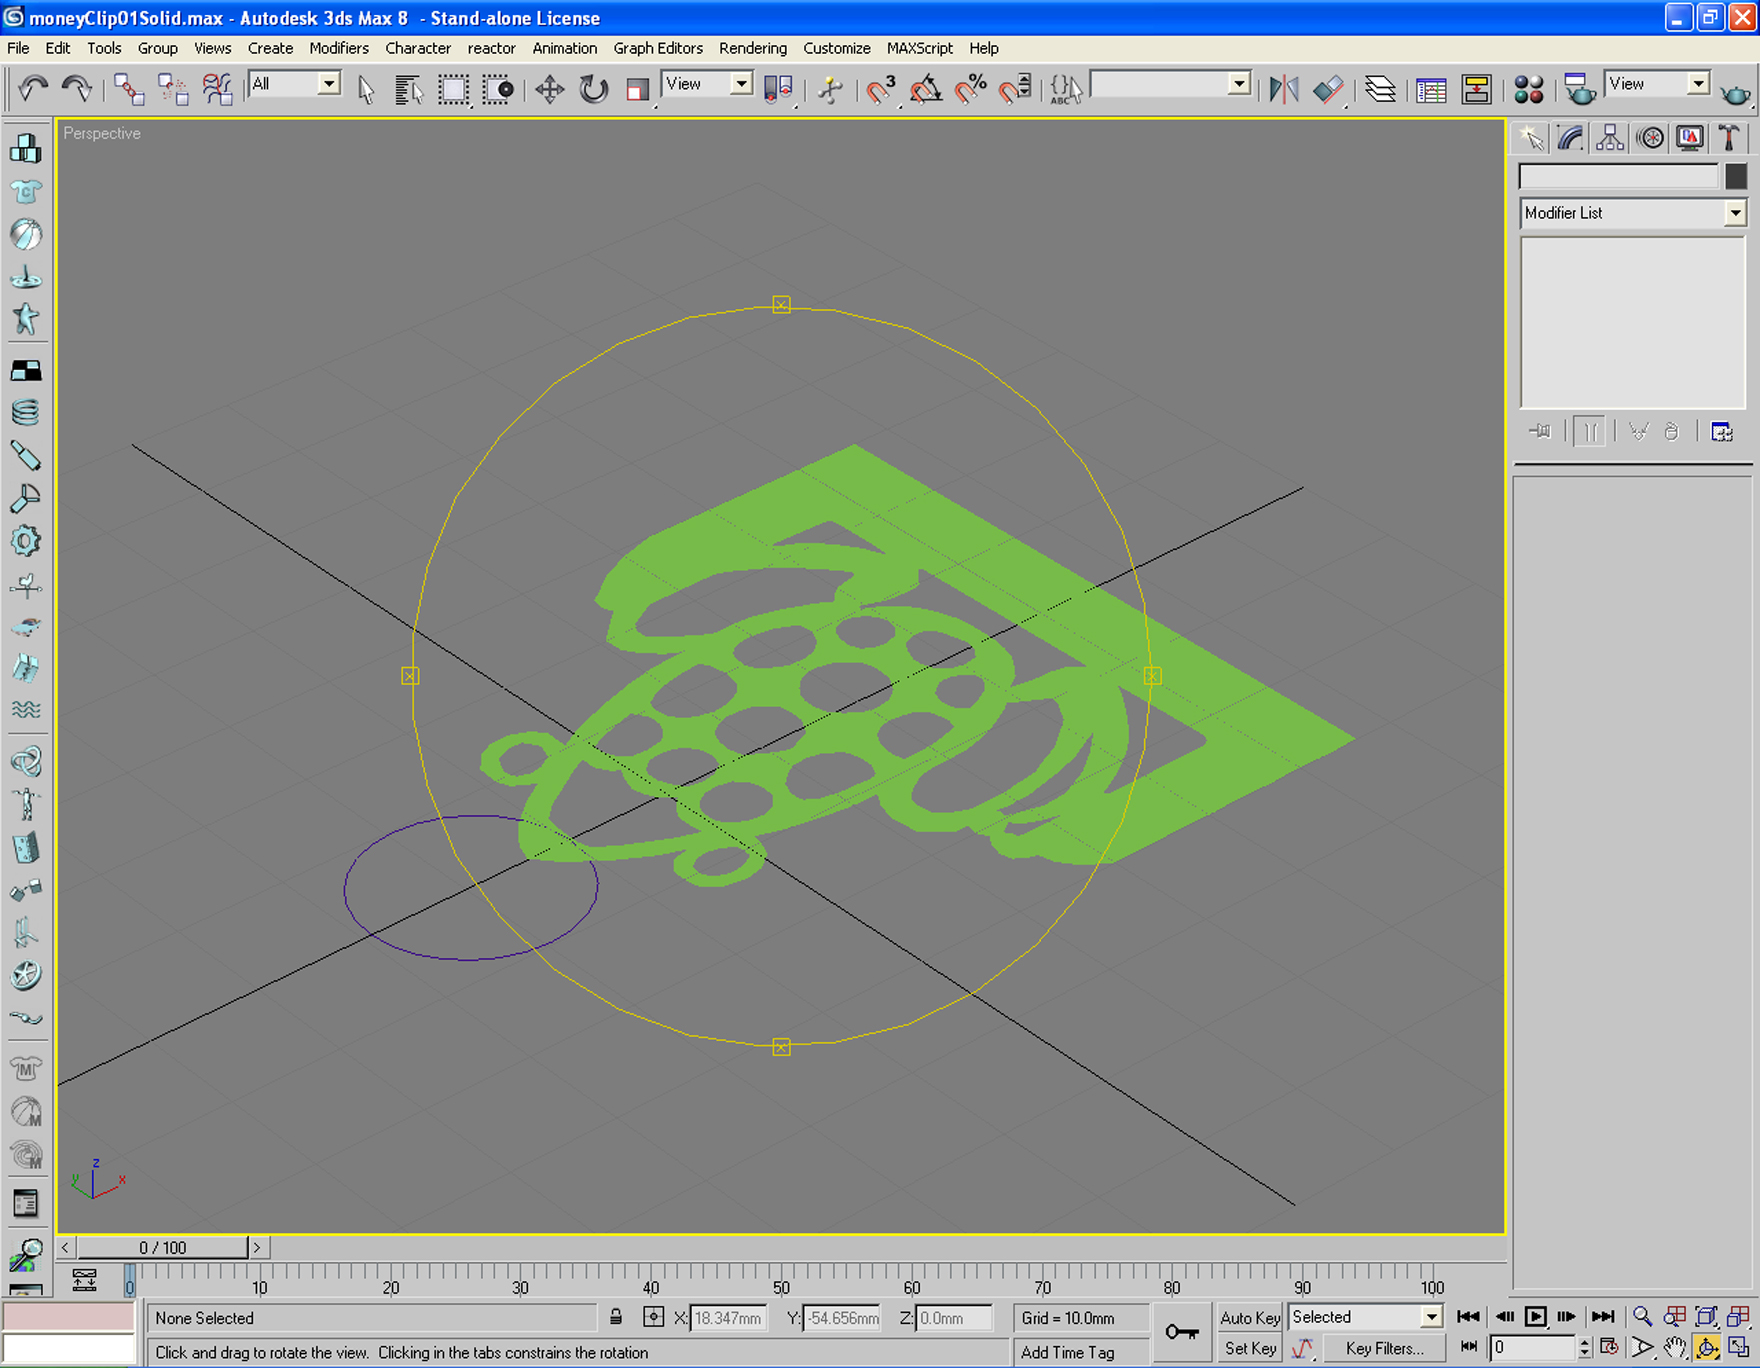The width and height of the screenshot is (1760, 1368).
Task: Click the Rectangular Selection Region icon
Action: point(453,89)
